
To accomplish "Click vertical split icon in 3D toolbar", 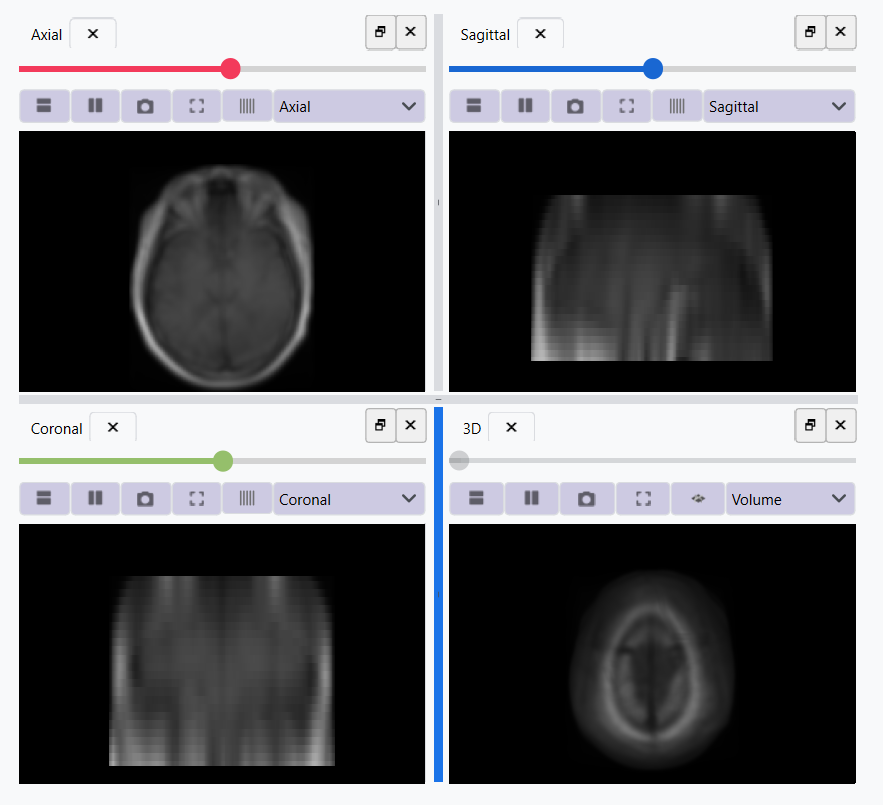I will (x=532, y=499).
